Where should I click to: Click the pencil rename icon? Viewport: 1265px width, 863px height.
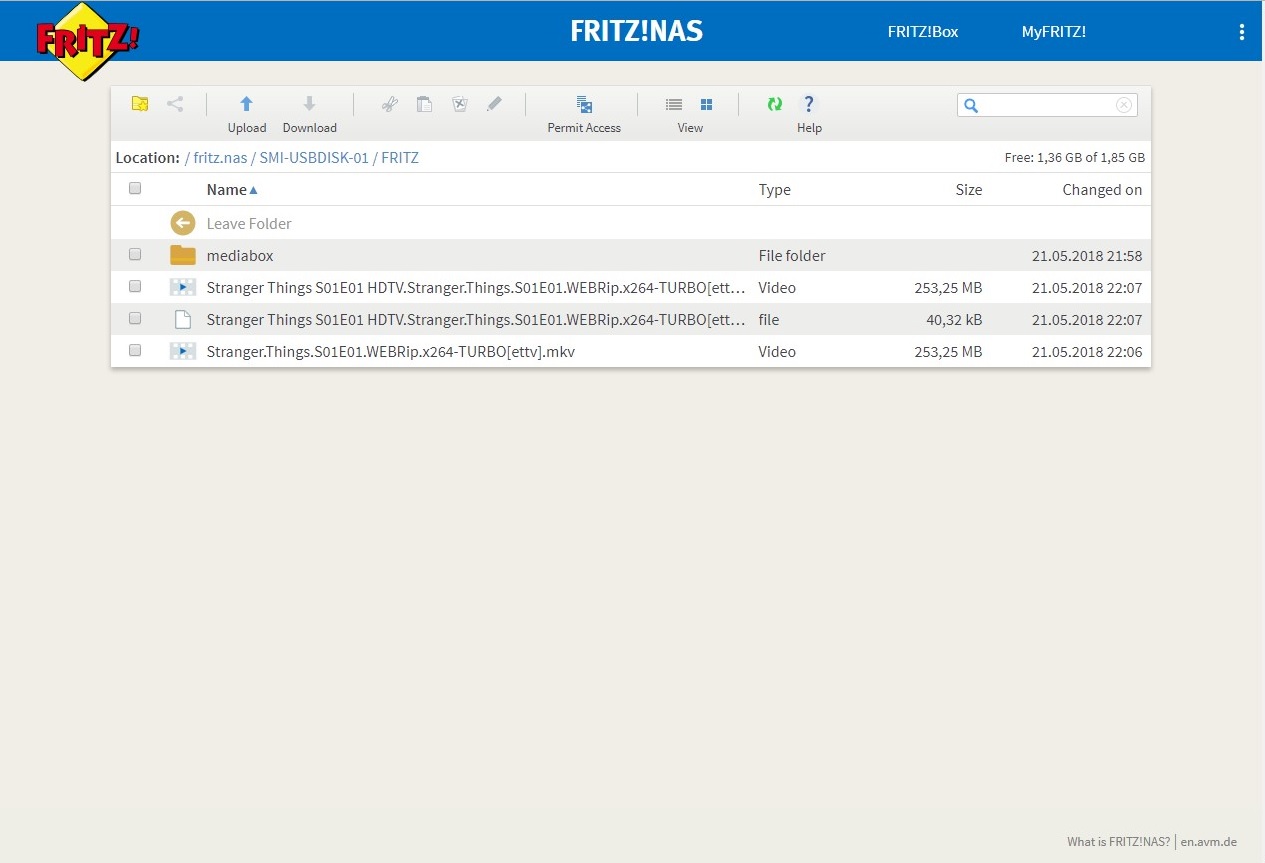pos(494,104)
